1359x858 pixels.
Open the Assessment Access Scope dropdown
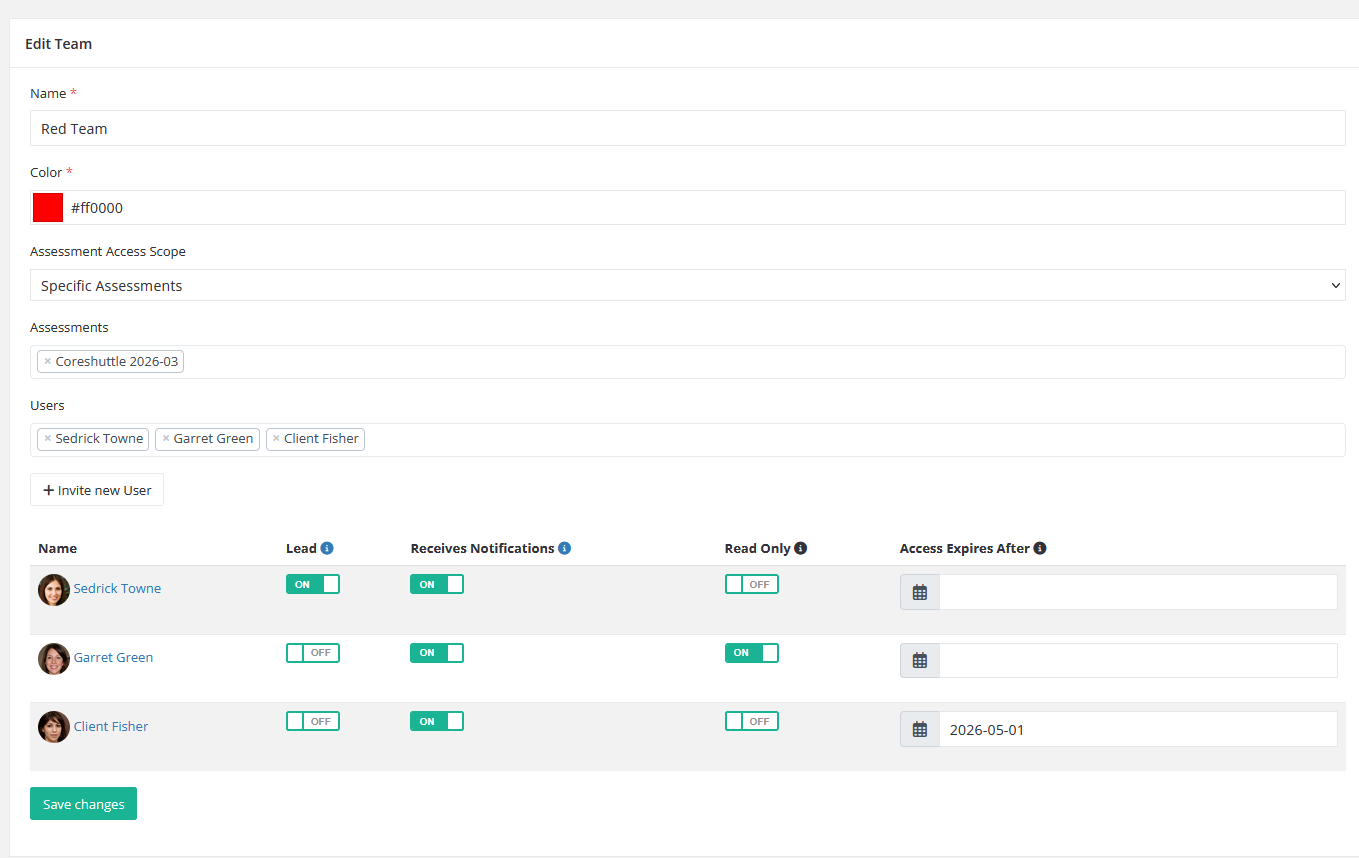pyautogui.click(x=687, y=285)
